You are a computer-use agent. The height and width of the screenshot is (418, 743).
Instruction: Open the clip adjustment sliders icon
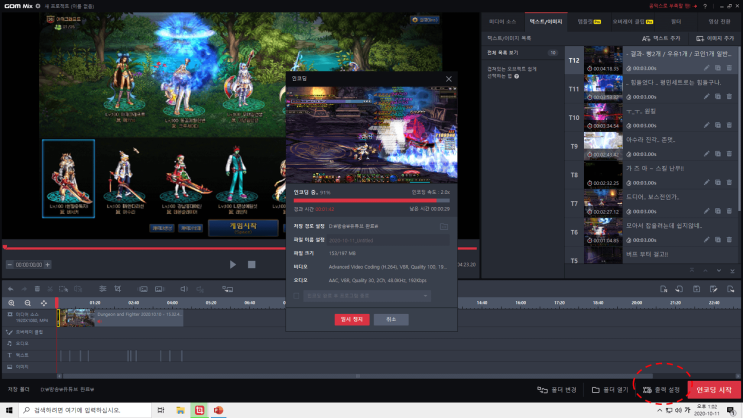pyautogui.click(x=102, y=289)
